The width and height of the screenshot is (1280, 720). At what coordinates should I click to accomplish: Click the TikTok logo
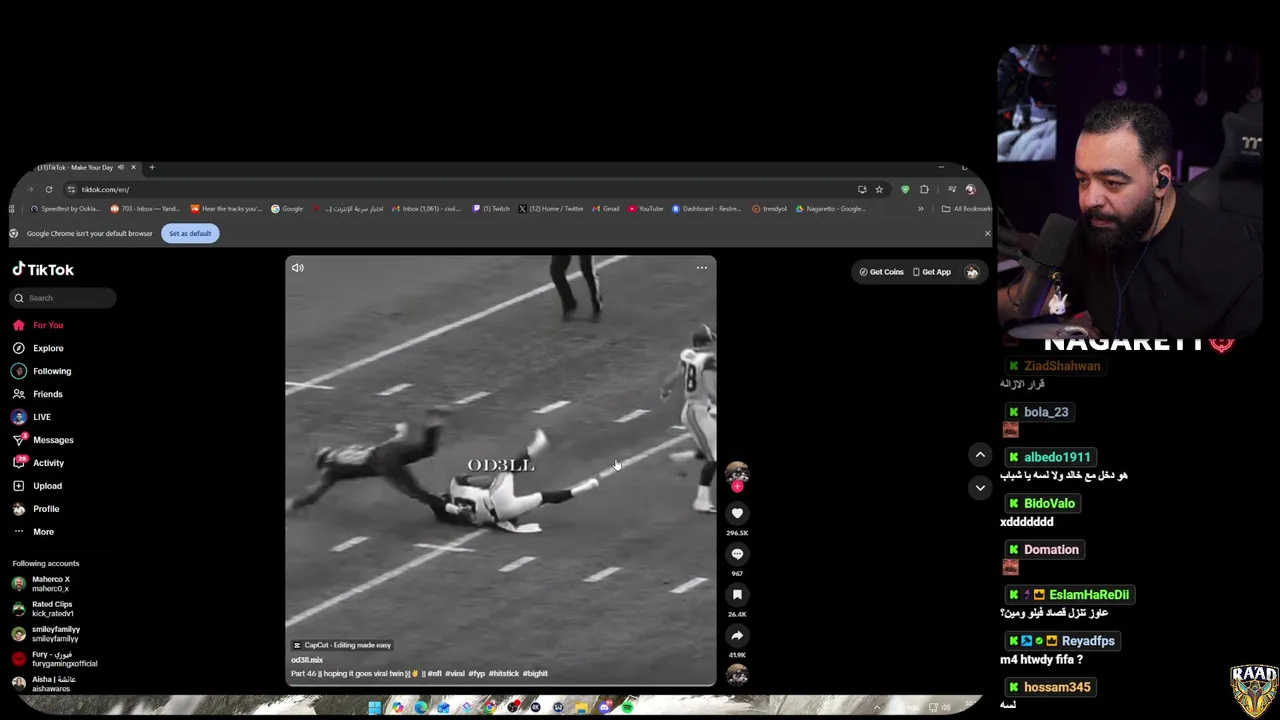pos(43,270)
